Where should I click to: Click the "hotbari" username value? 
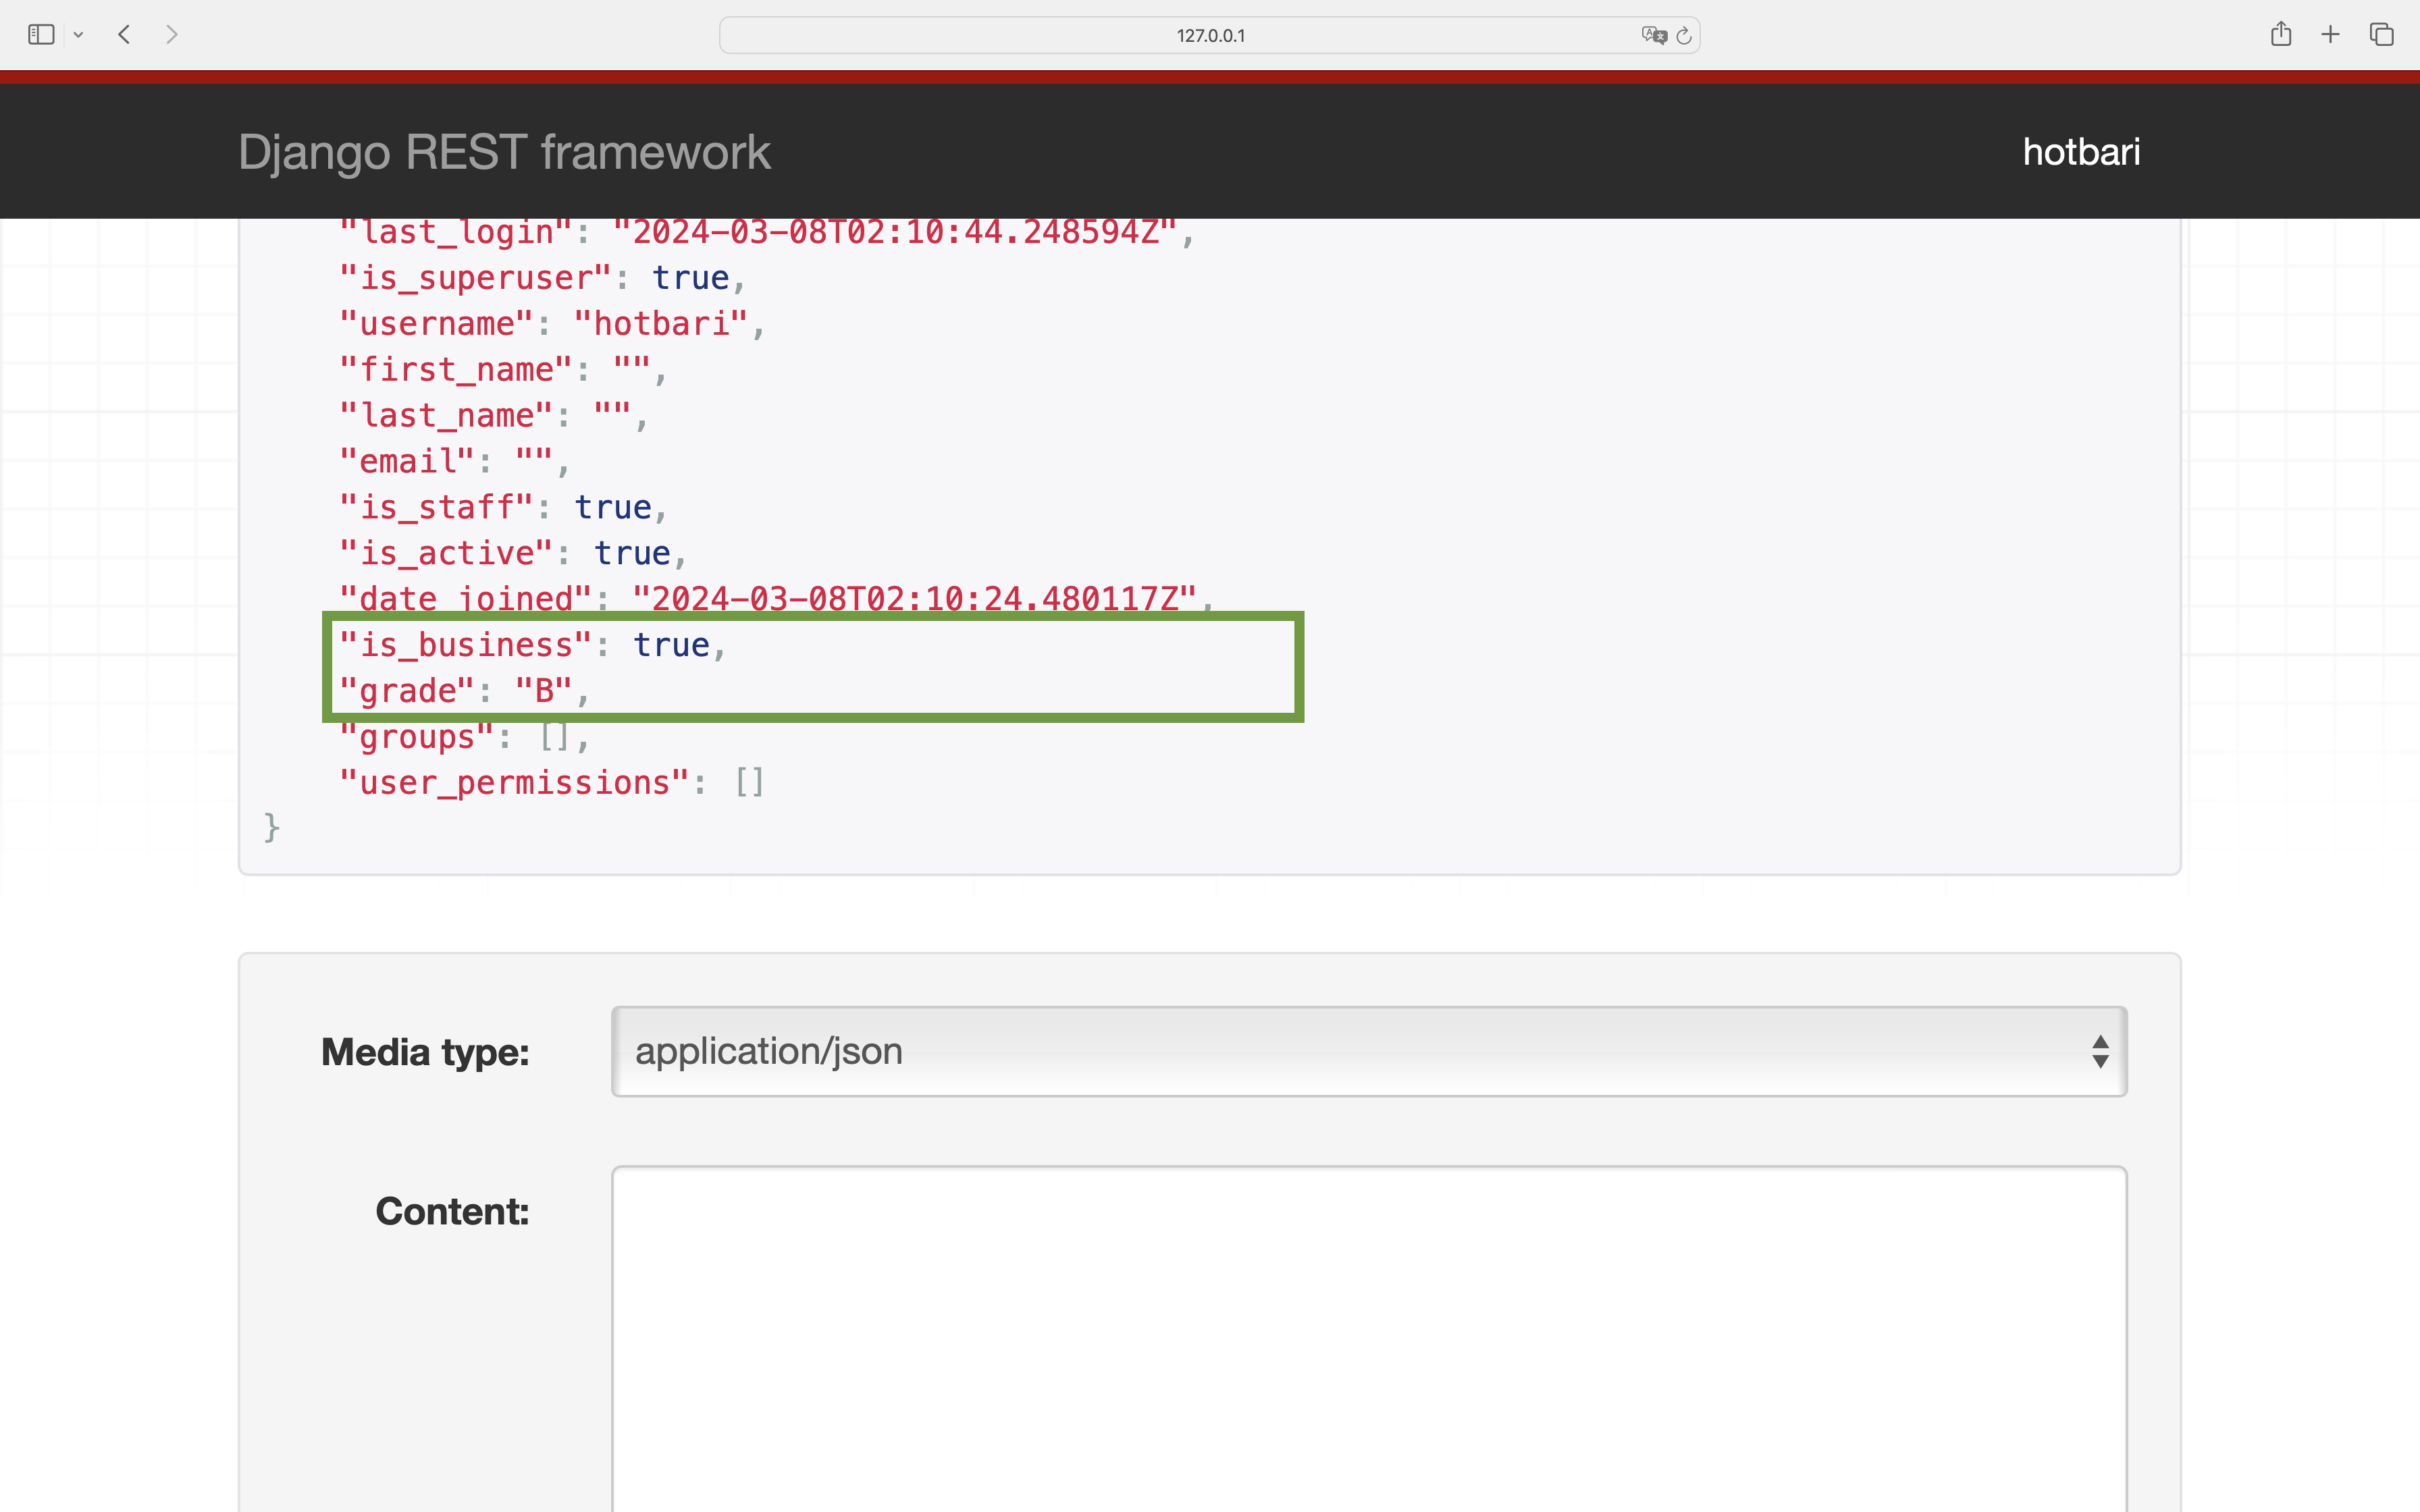661,324
